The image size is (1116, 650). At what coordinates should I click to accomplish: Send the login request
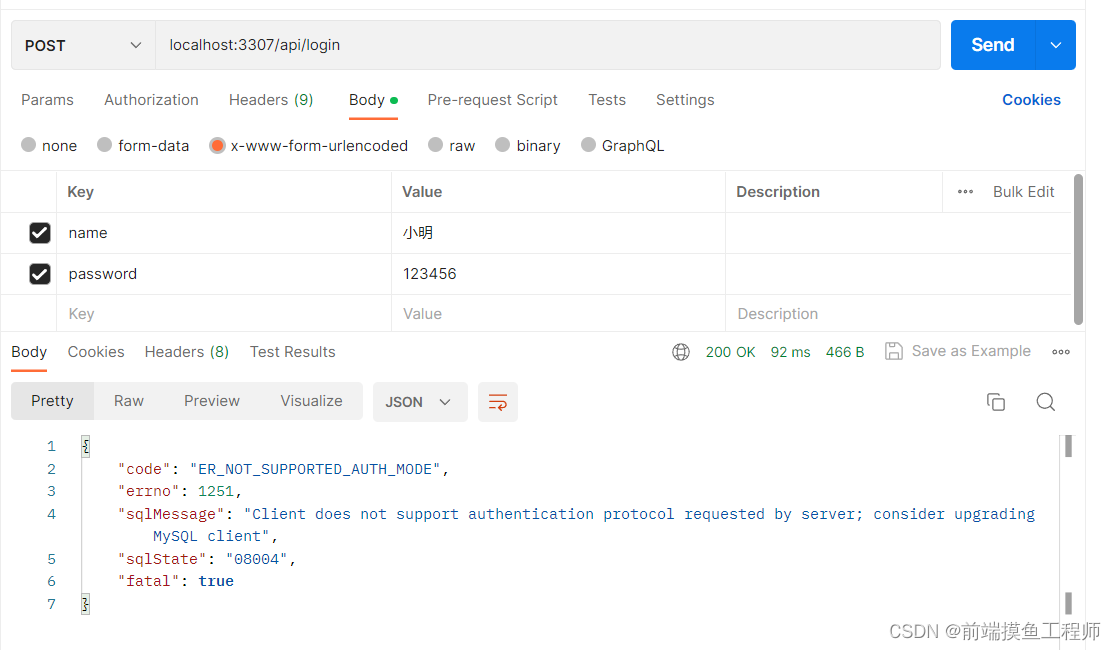(992, 45)
